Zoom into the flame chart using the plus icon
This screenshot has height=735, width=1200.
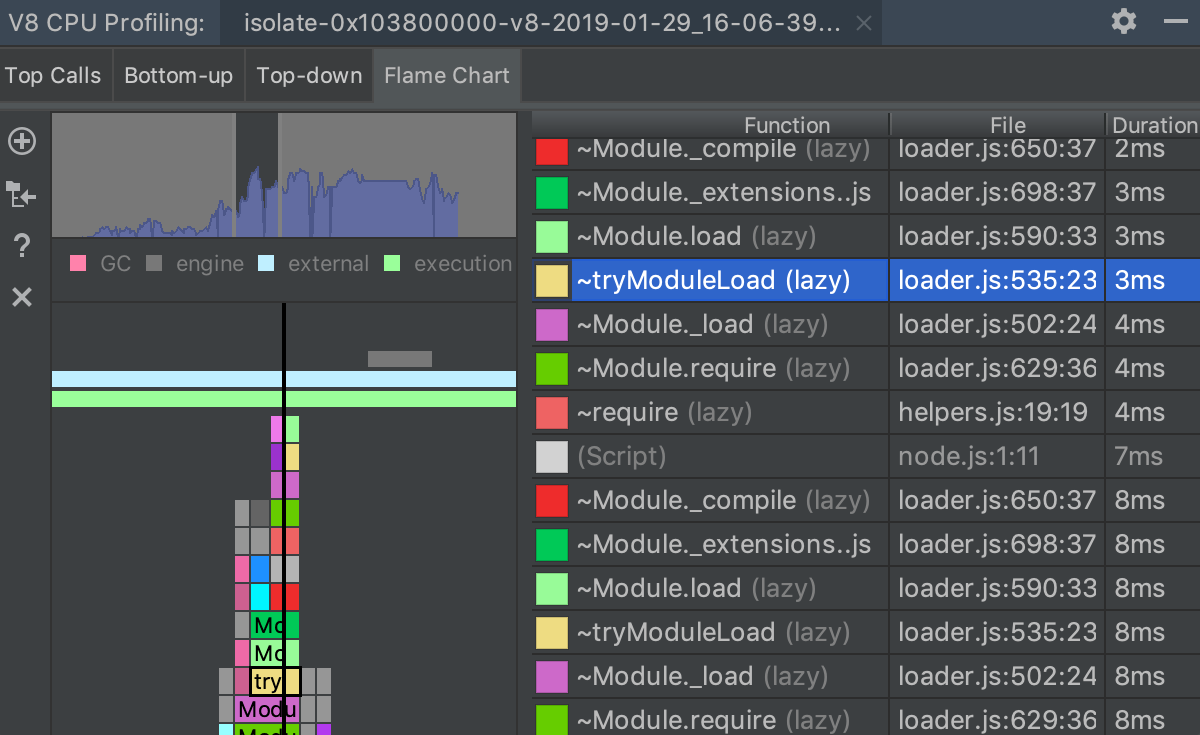click(x=22, y=141)
